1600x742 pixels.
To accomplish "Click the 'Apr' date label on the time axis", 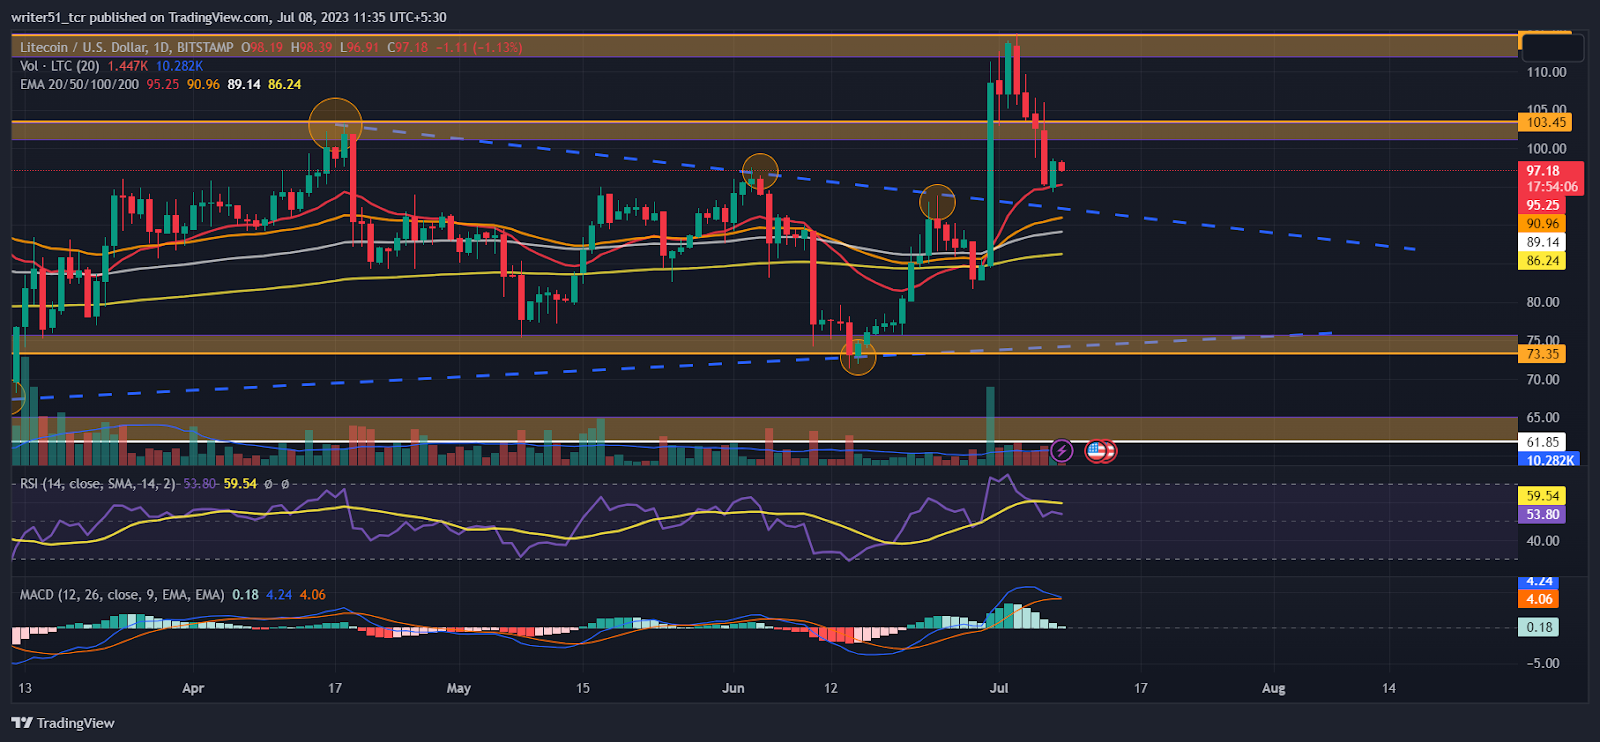I will (x=193, y=688).
